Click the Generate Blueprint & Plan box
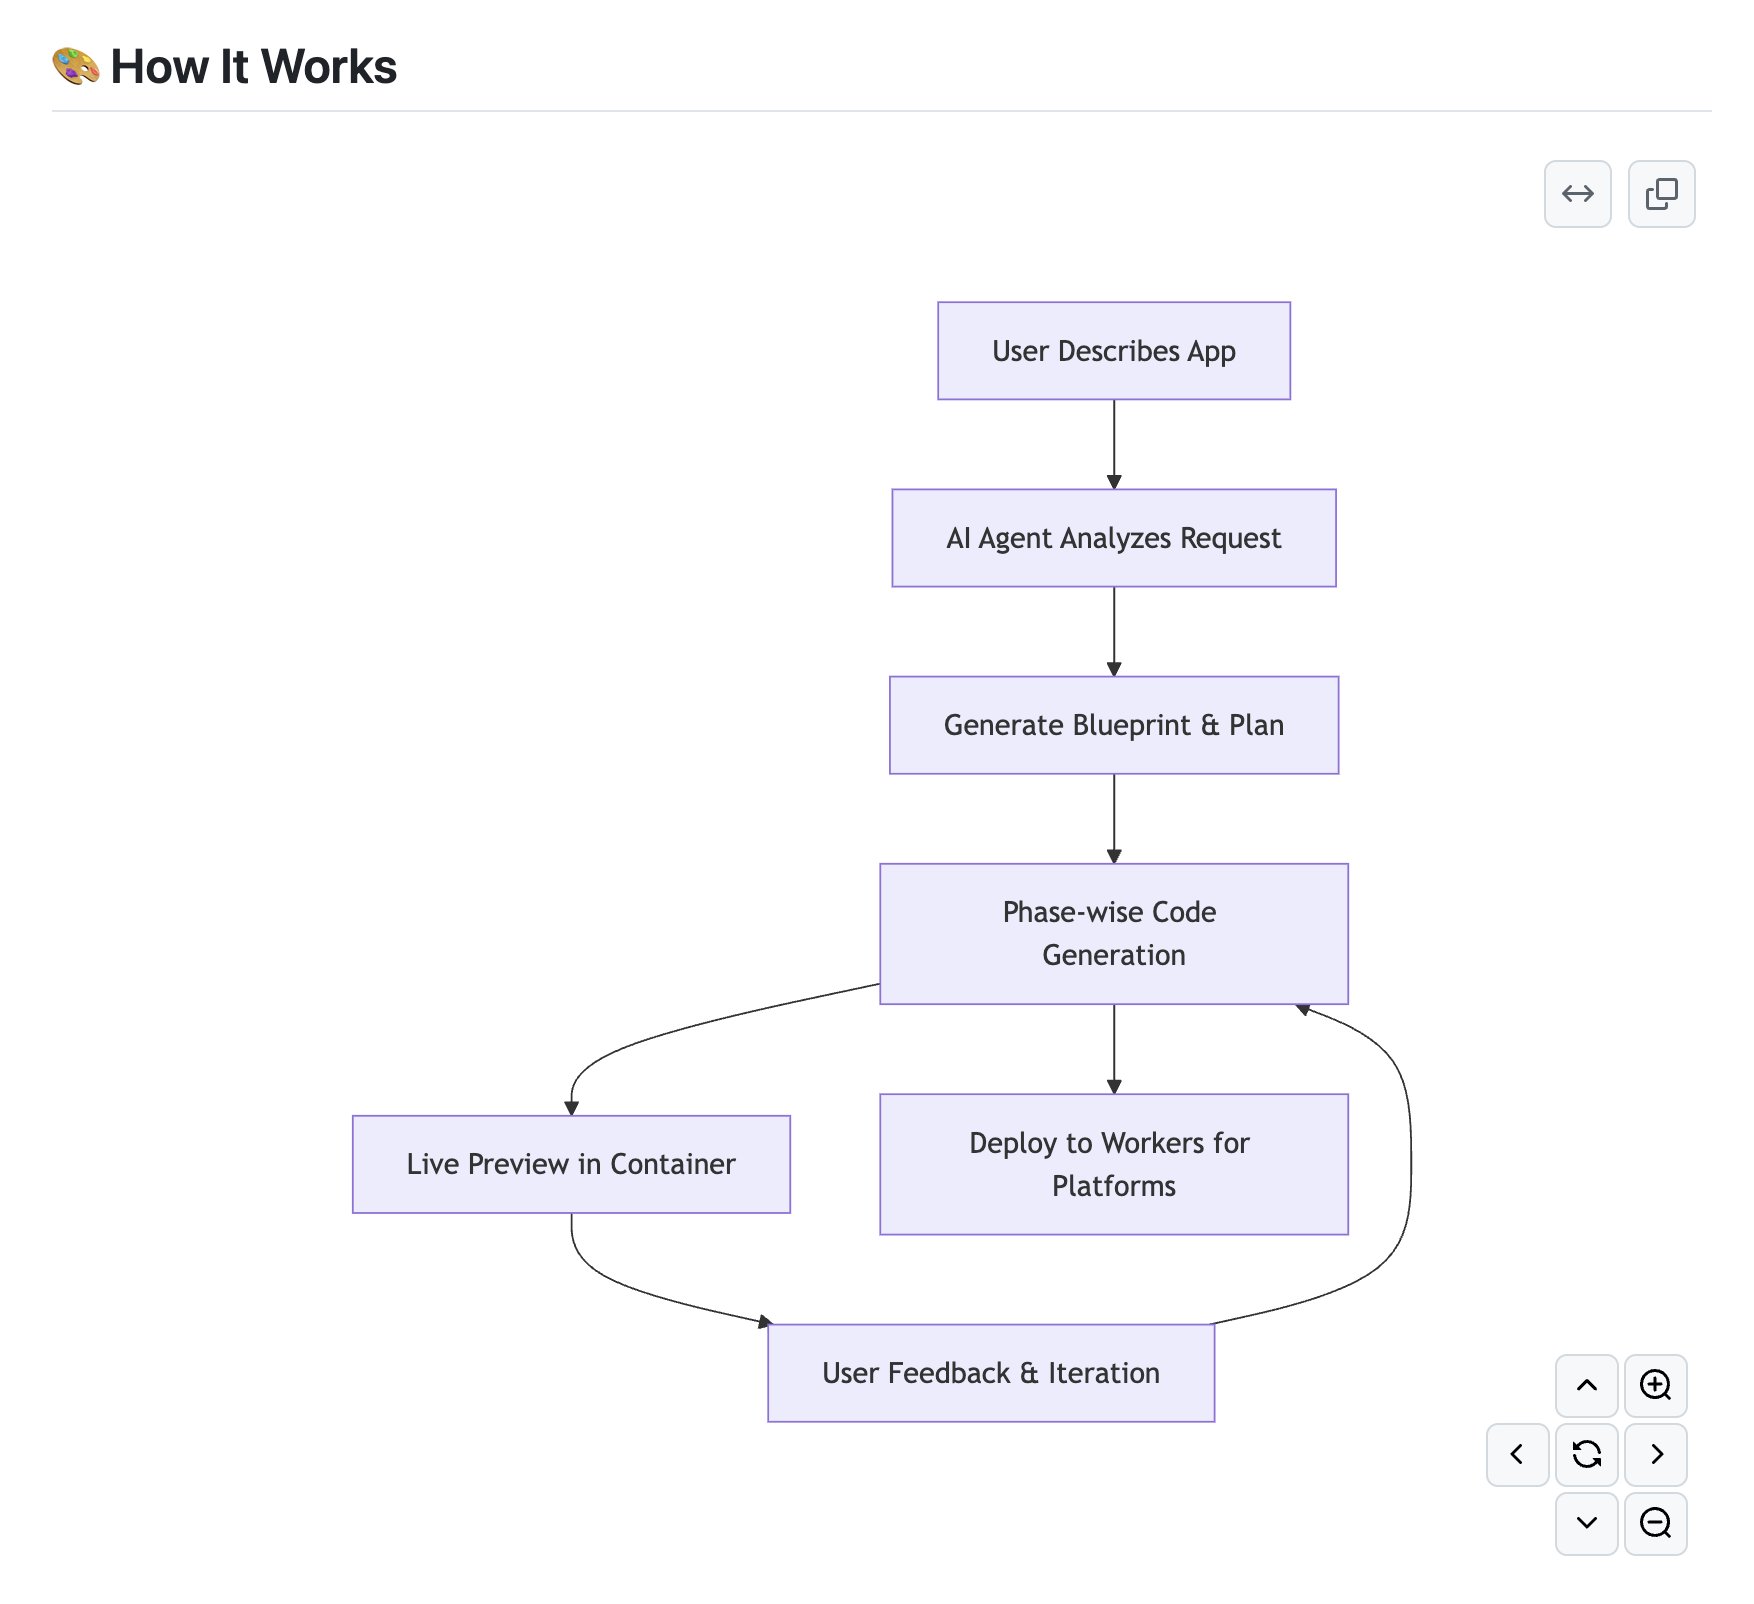The width and height of the screenshot is (1754, 1604). point(1113,725)
